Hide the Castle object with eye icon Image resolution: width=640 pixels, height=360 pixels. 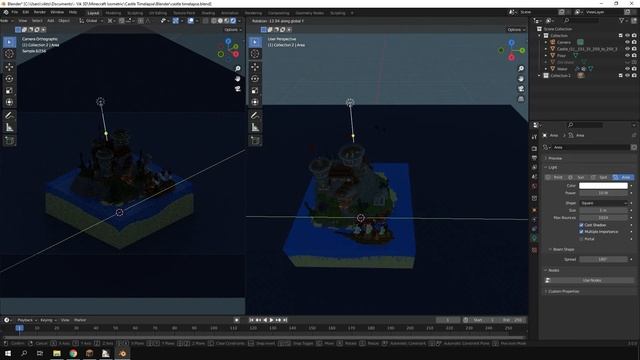point(627,49)
